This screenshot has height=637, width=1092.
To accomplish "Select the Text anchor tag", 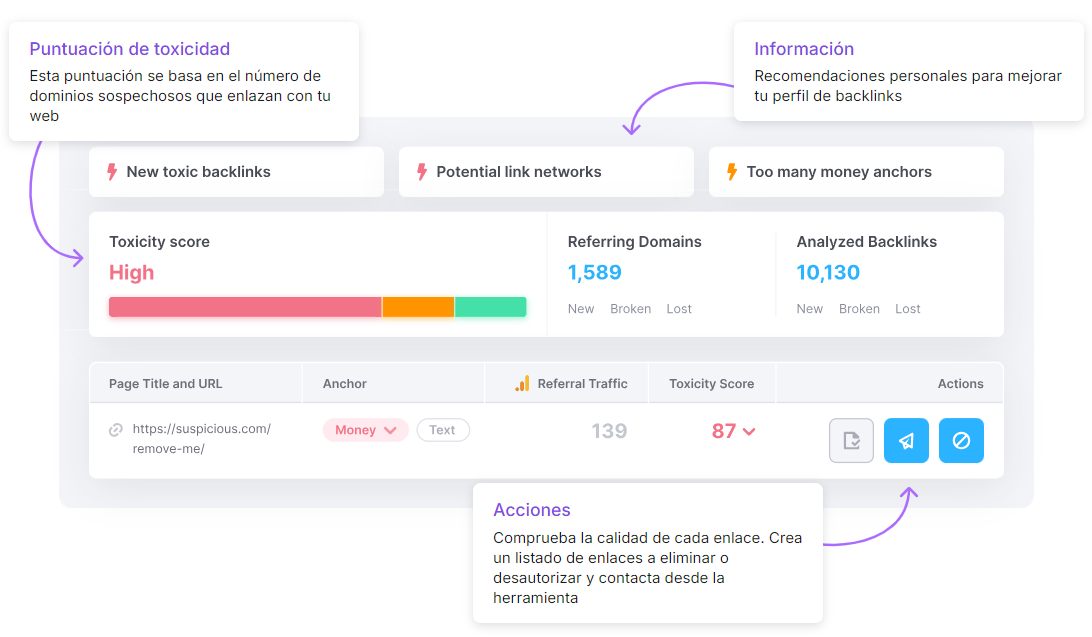I will (443, 430).
